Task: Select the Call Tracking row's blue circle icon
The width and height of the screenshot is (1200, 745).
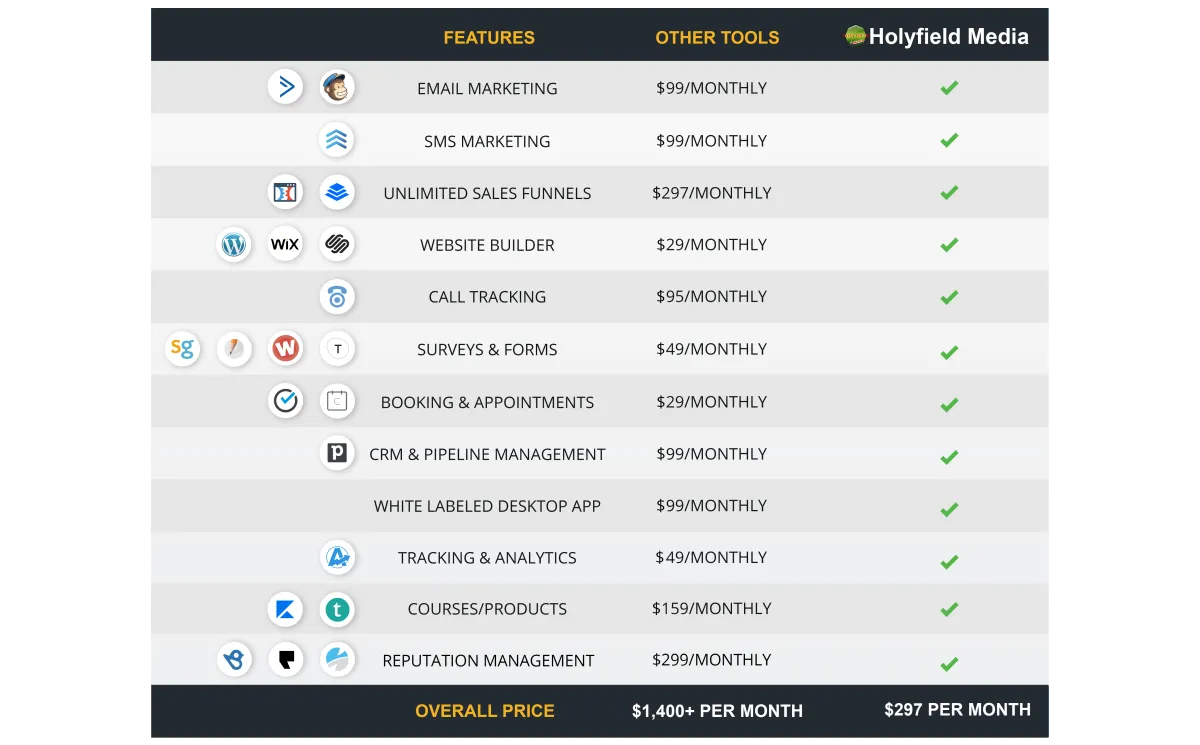Action: pos(337,297)
